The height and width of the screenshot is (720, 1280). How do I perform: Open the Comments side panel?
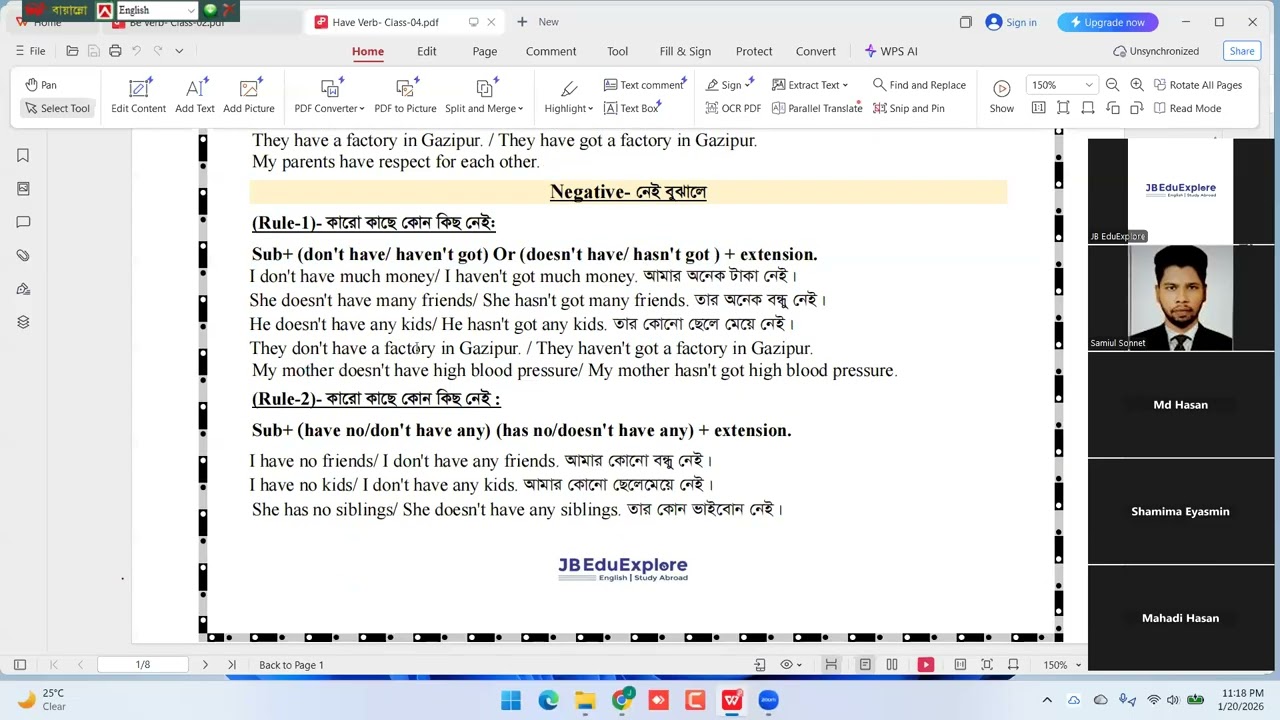[x=23, y=222]
